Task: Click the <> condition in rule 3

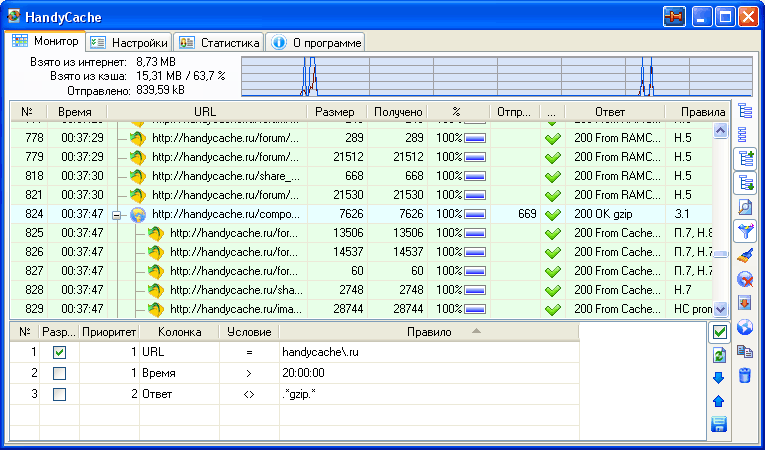Action: coord(249,394)
